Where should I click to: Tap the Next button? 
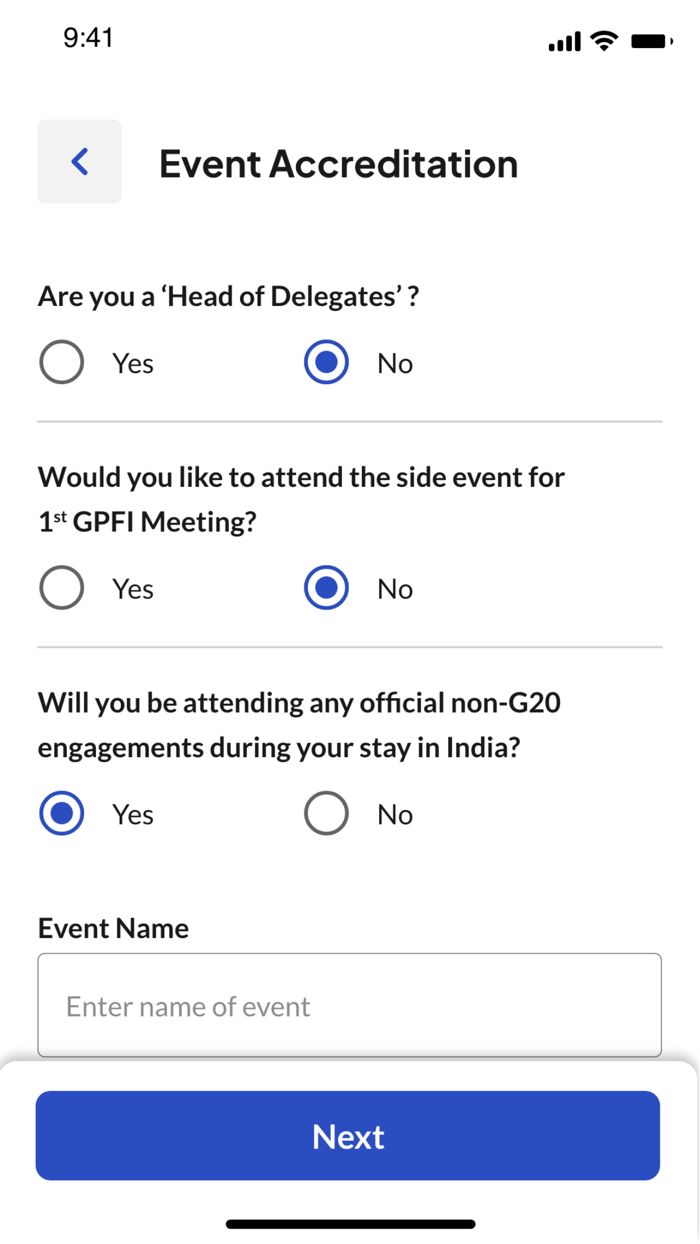pyautogui.click(x=348, y=1136)
